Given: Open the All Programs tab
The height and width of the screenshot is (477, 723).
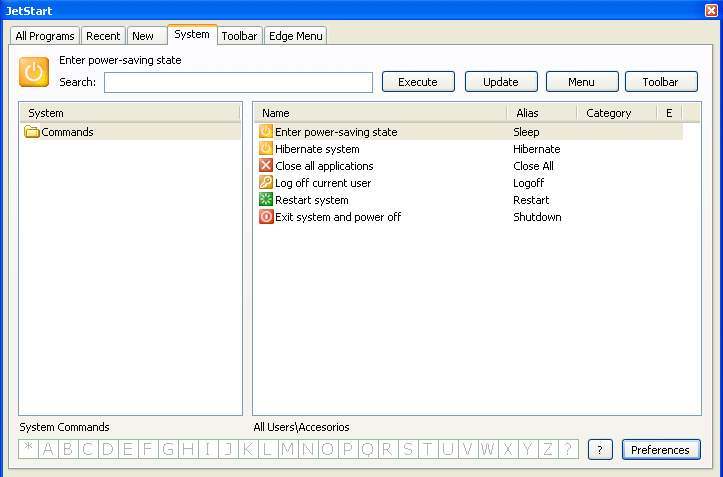Looking at the screenshot, I should point(45,36).
